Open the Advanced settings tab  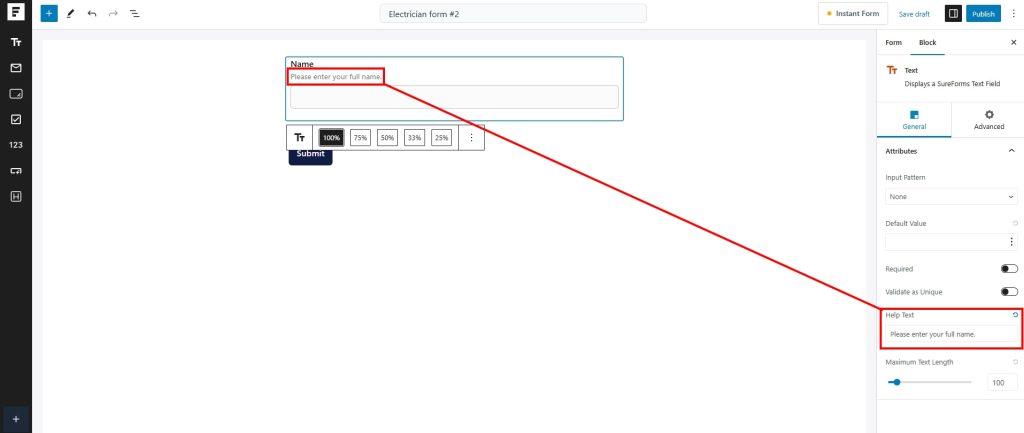coord(989,120)
